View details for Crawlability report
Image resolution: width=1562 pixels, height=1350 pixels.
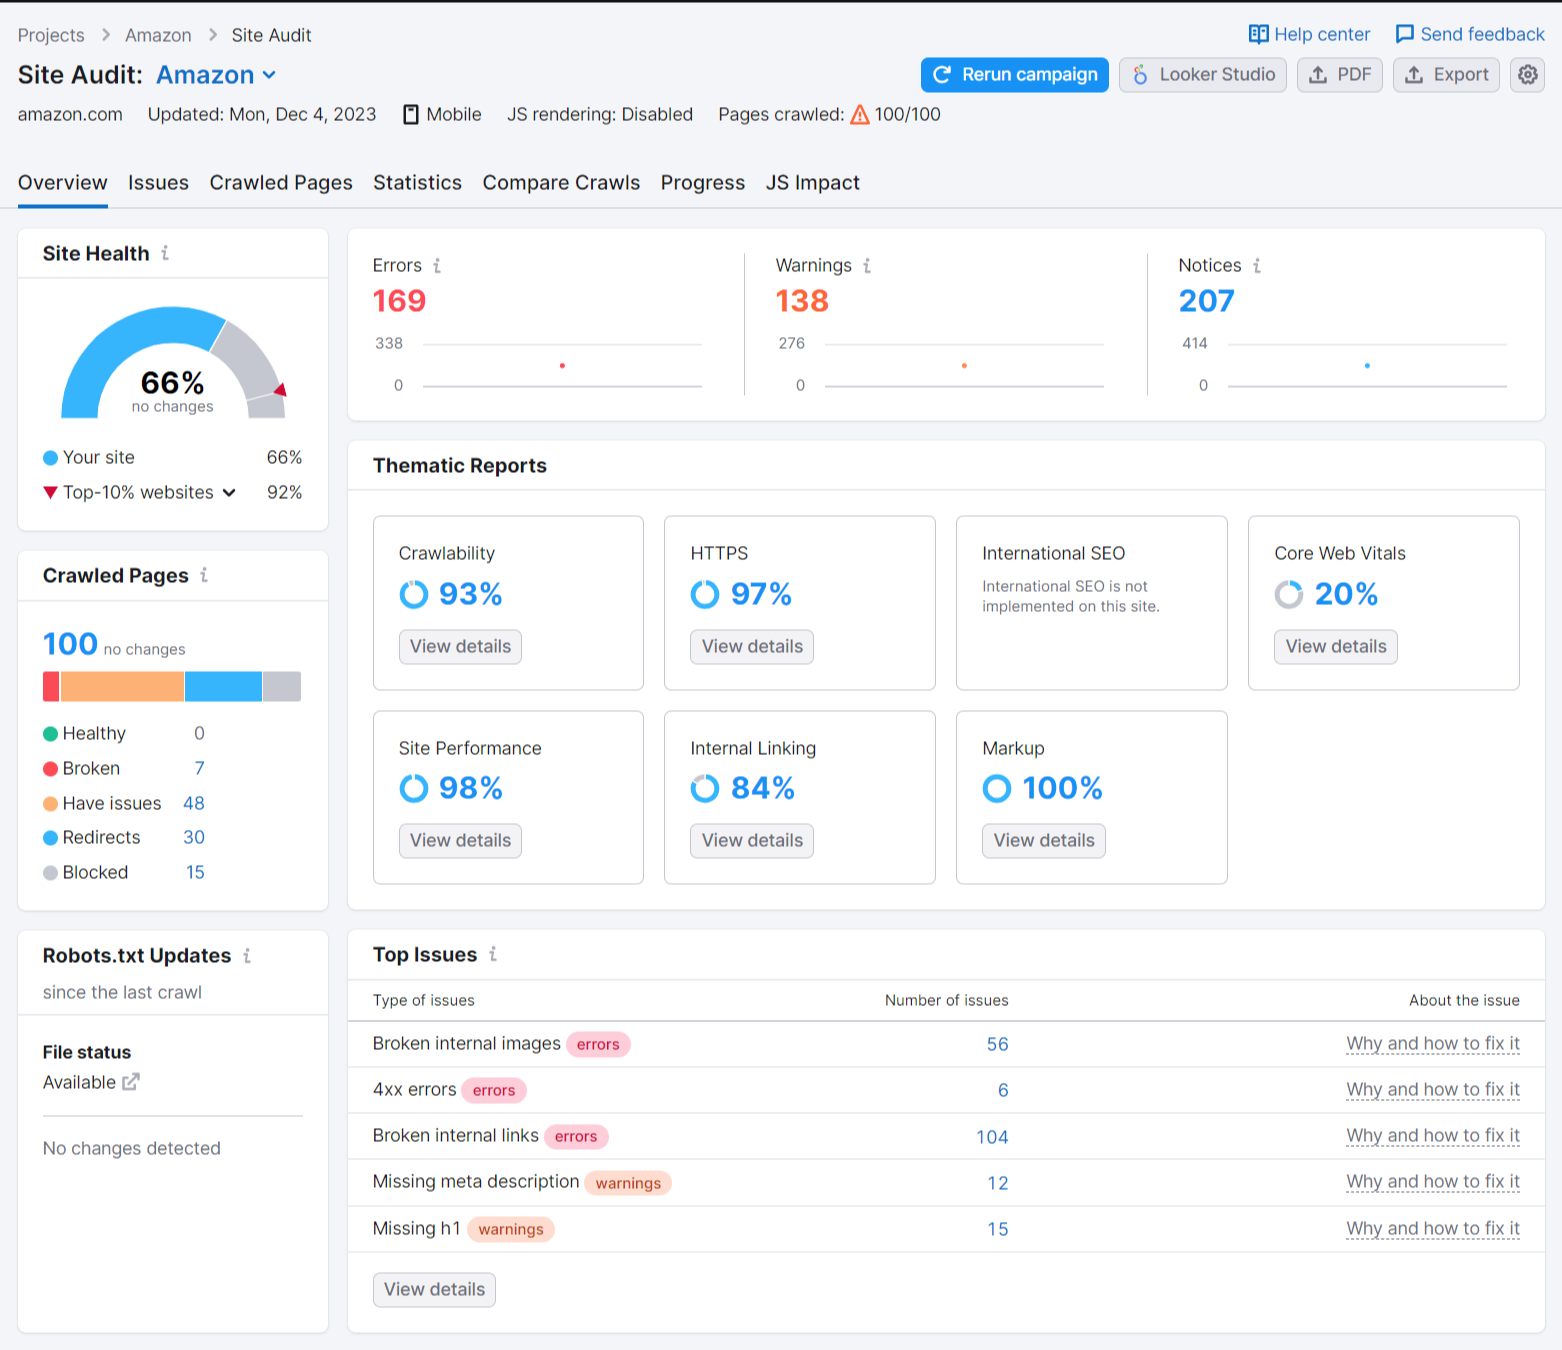(460, 647)
